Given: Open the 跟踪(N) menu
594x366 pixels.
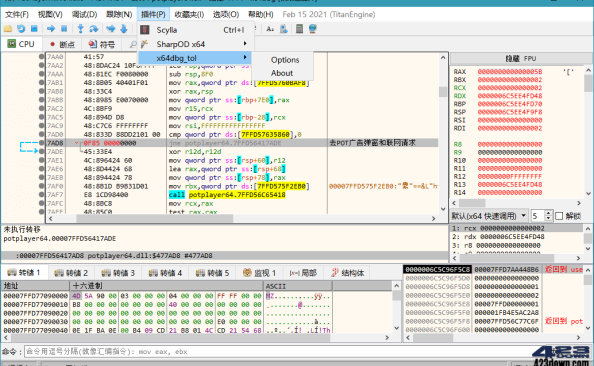Looking at the screenshot, I should (x=119, y=14).
